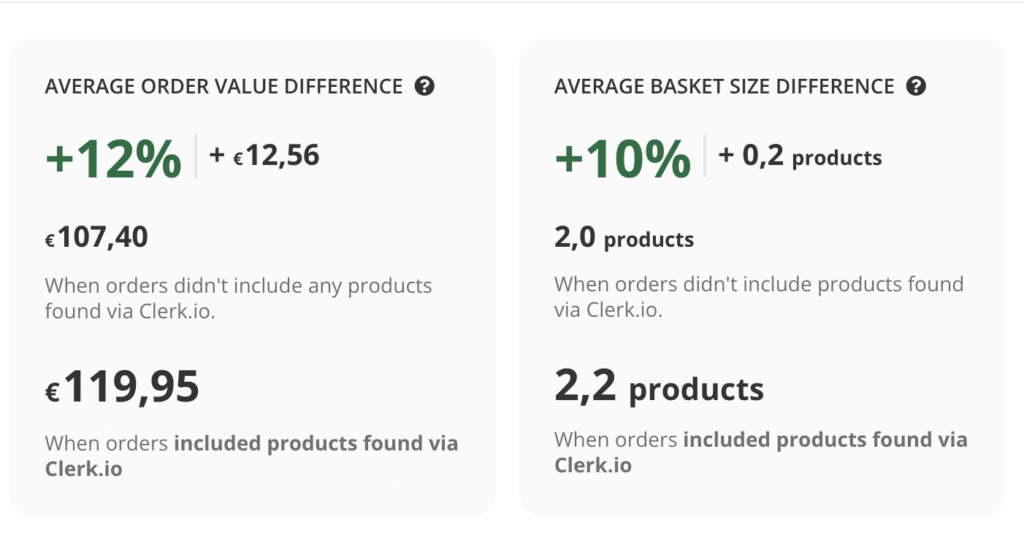Select the green +12% figure
The height and width of the screenshot is (549, 1024).
click(113, 158)
